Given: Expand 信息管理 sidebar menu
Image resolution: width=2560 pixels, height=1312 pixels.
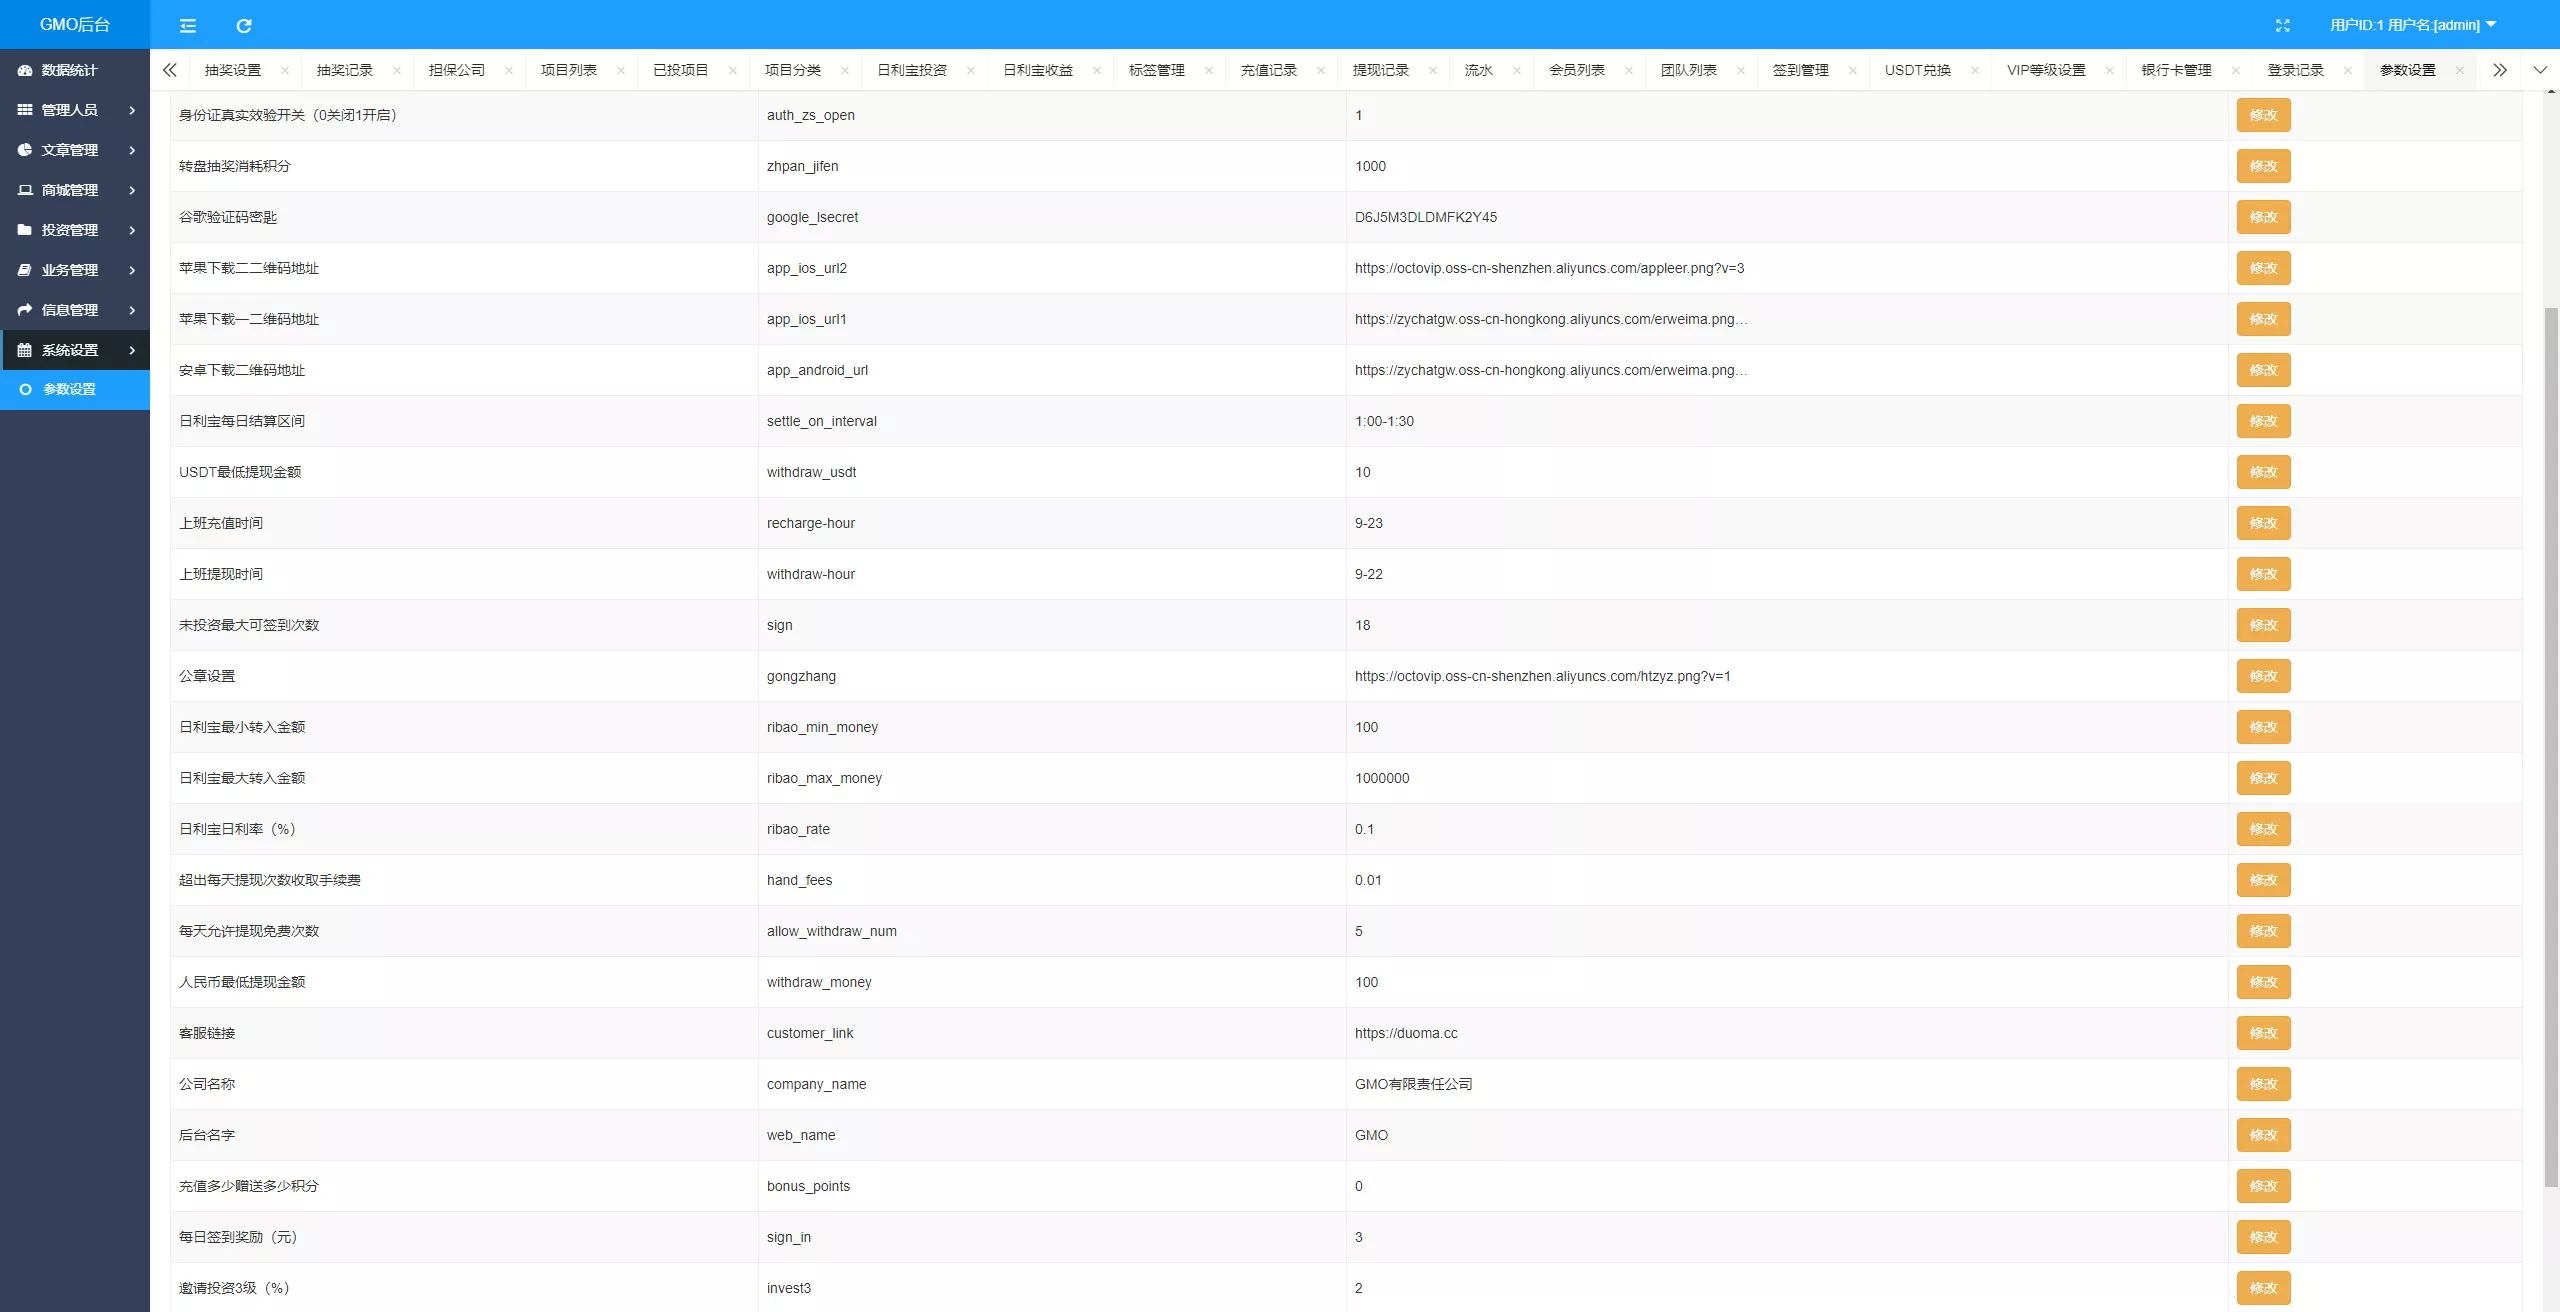Looking at the screenshot, I should 75,310.
